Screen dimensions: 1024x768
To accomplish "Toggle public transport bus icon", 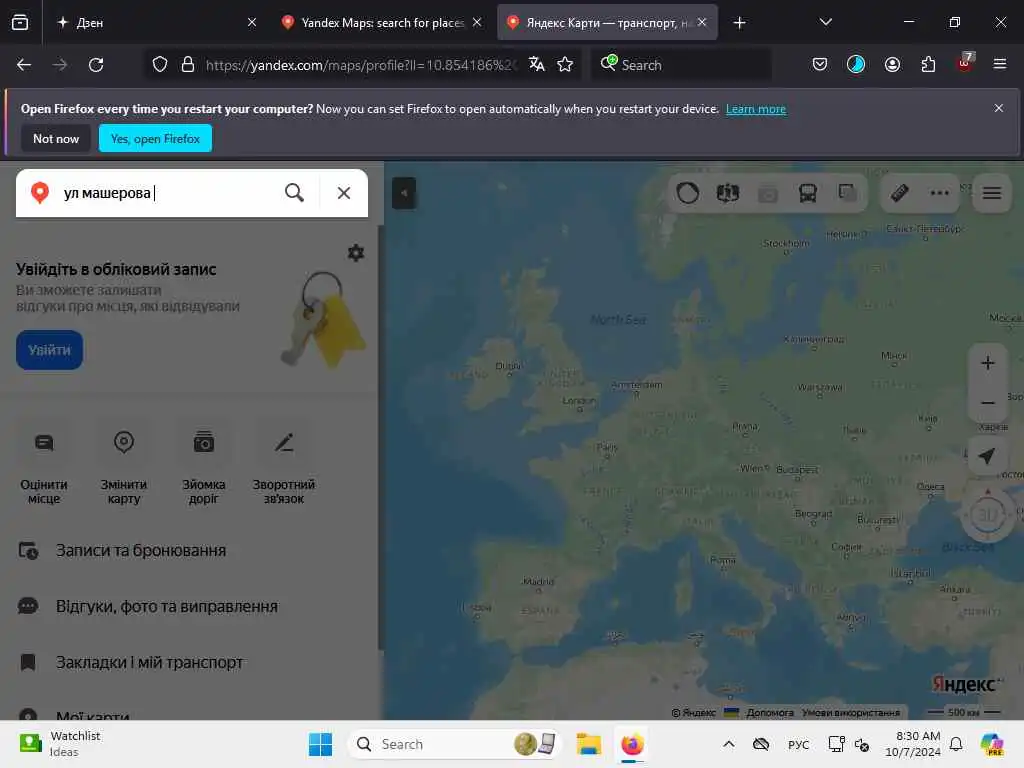I will coord(808,193).
